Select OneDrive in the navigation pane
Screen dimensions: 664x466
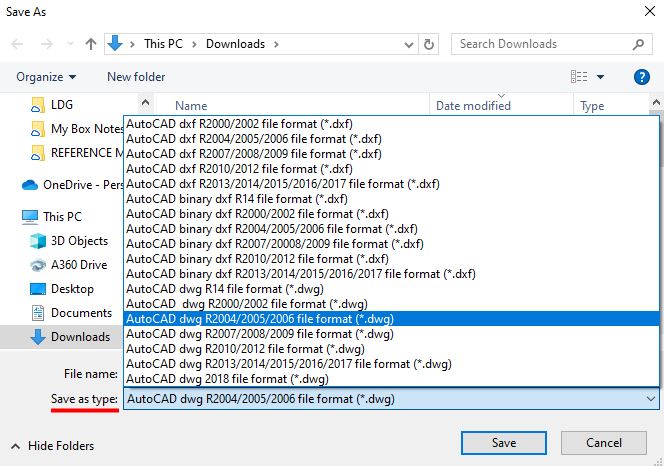[72, 185]
